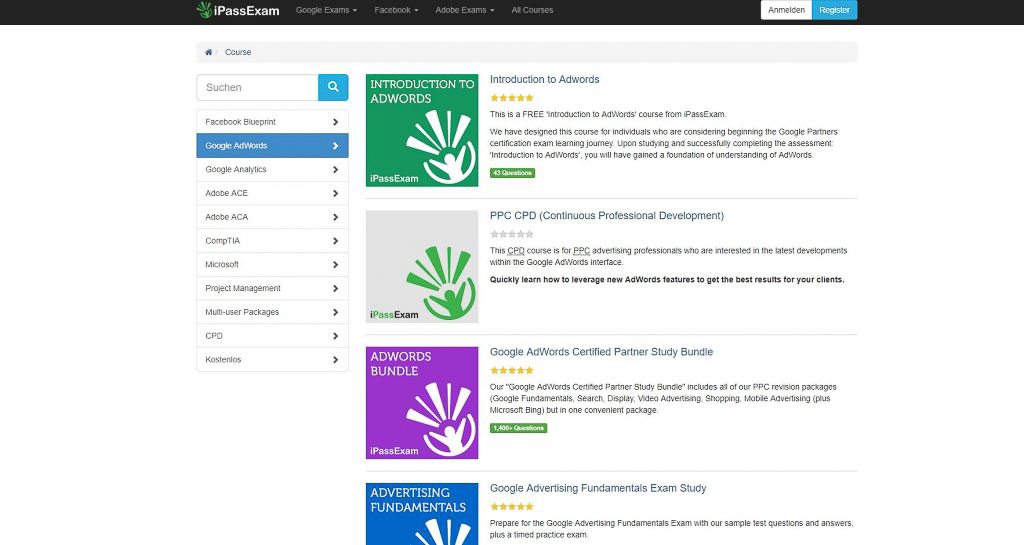
Task: Focus the Suchen search field
Action: 257,87
